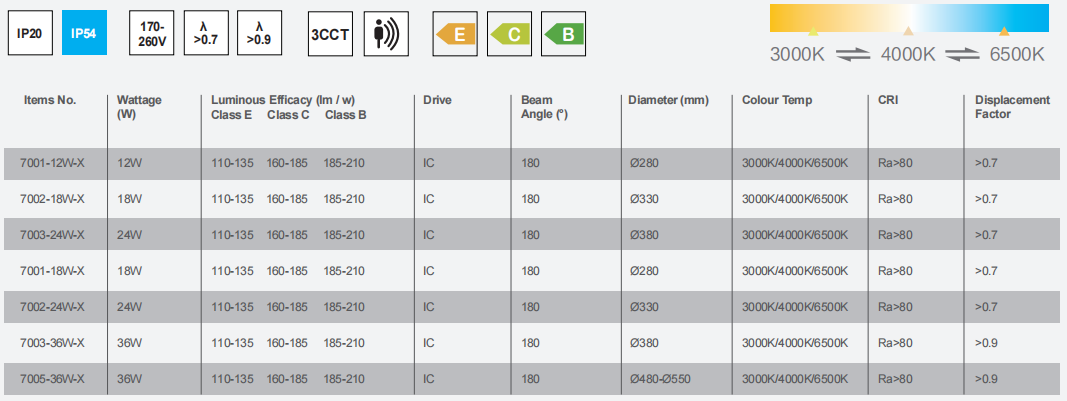
Task: Click the 4000K marker on the color bar
Action: coord(908,31)
